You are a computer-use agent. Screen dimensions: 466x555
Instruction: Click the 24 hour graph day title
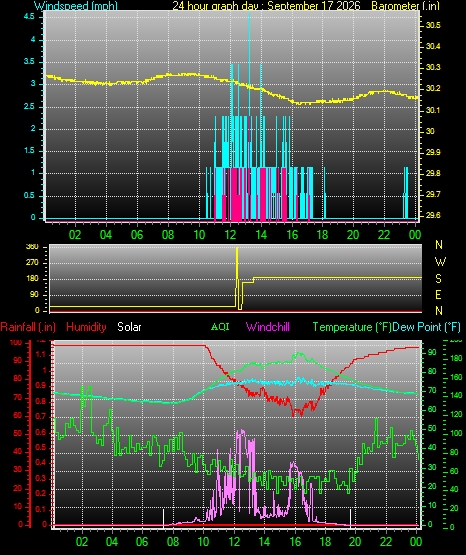(266, 6)
